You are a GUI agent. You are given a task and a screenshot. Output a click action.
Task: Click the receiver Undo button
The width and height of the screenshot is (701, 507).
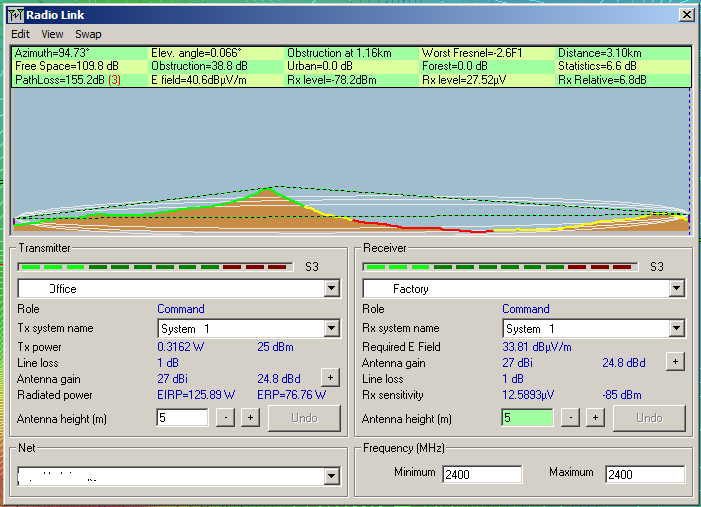click(649, 418)
